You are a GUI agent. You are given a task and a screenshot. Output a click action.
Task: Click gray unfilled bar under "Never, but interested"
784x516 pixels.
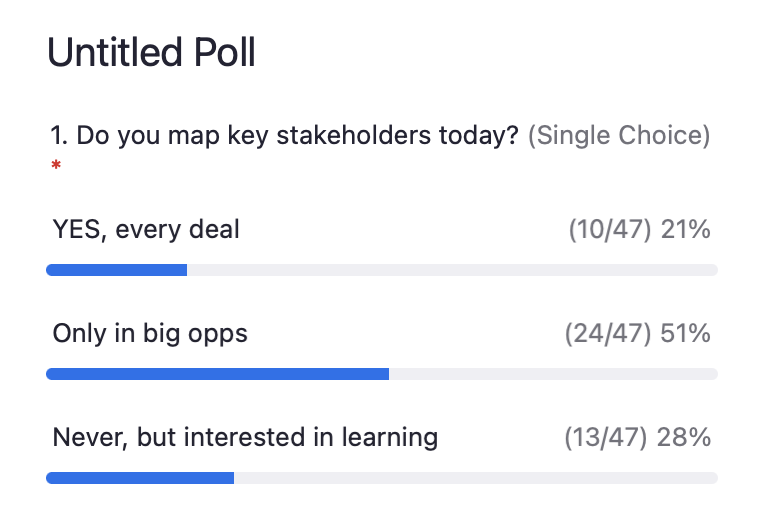476,478
